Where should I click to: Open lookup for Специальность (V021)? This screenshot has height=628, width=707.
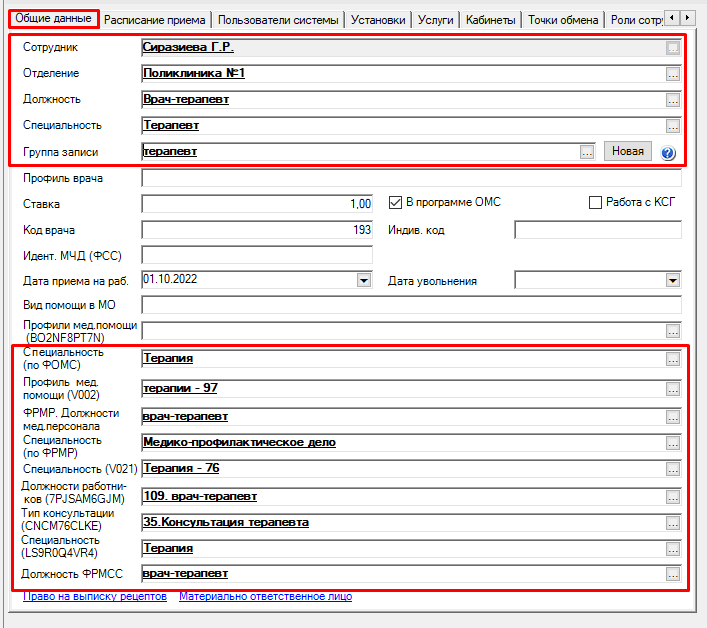(x=673, y=470)
